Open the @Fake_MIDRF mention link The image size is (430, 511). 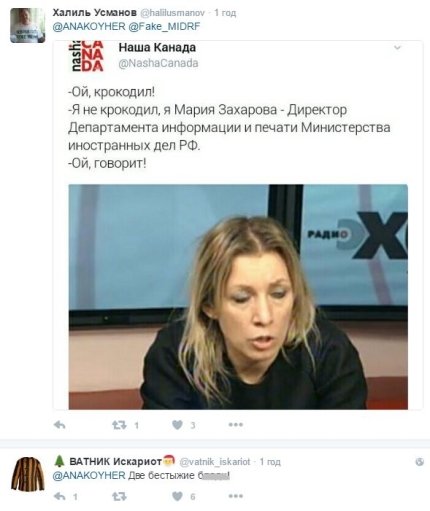click(164, 26)
